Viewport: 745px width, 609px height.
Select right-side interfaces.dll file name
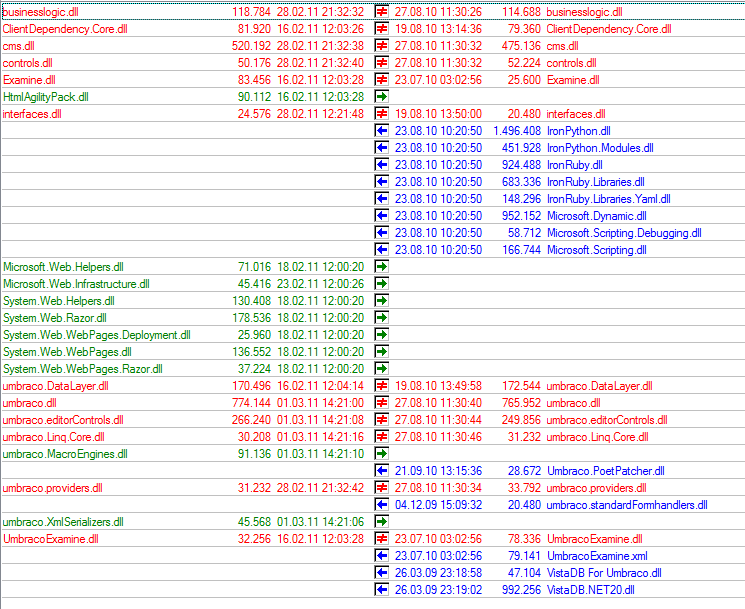(576, 114)
